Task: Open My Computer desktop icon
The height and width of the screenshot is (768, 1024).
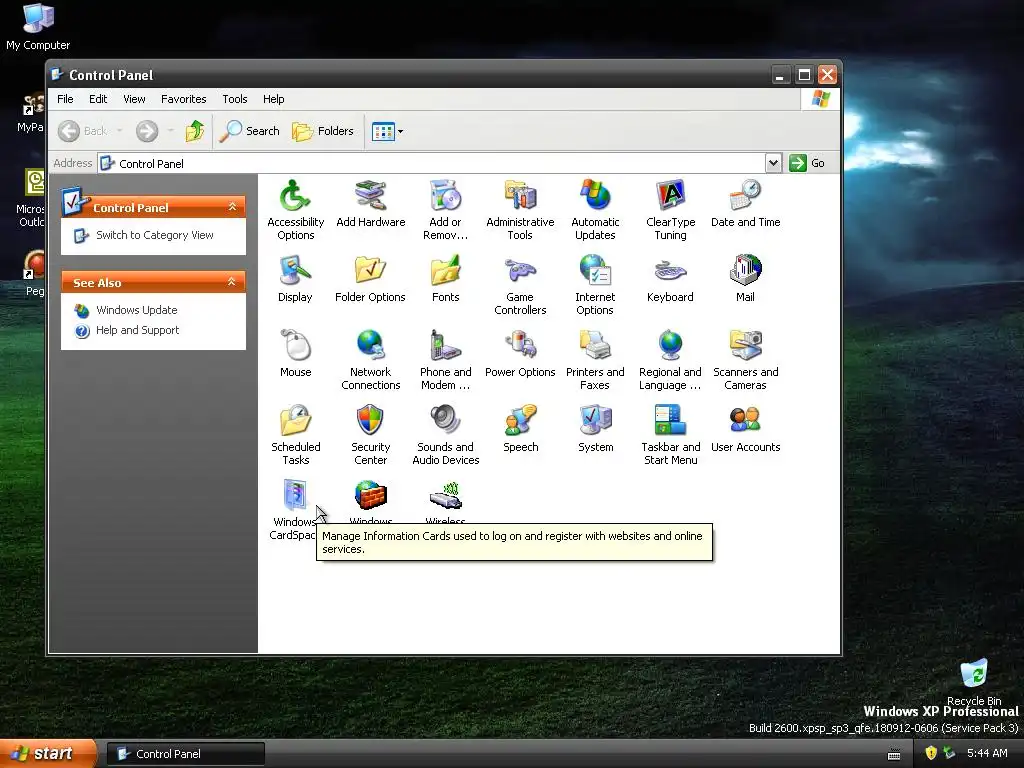Action: tap(38, 27)
